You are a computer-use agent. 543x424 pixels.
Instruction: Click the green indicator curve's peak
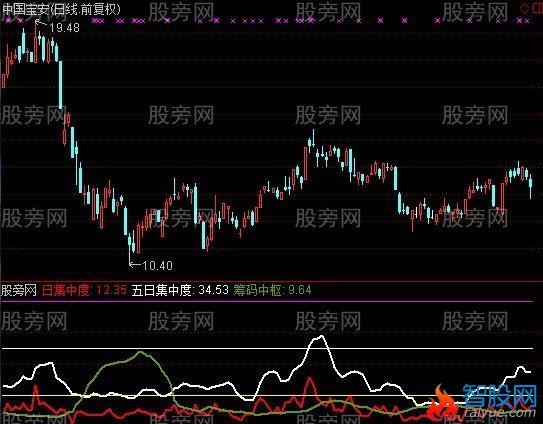click(x=140, y=352)
